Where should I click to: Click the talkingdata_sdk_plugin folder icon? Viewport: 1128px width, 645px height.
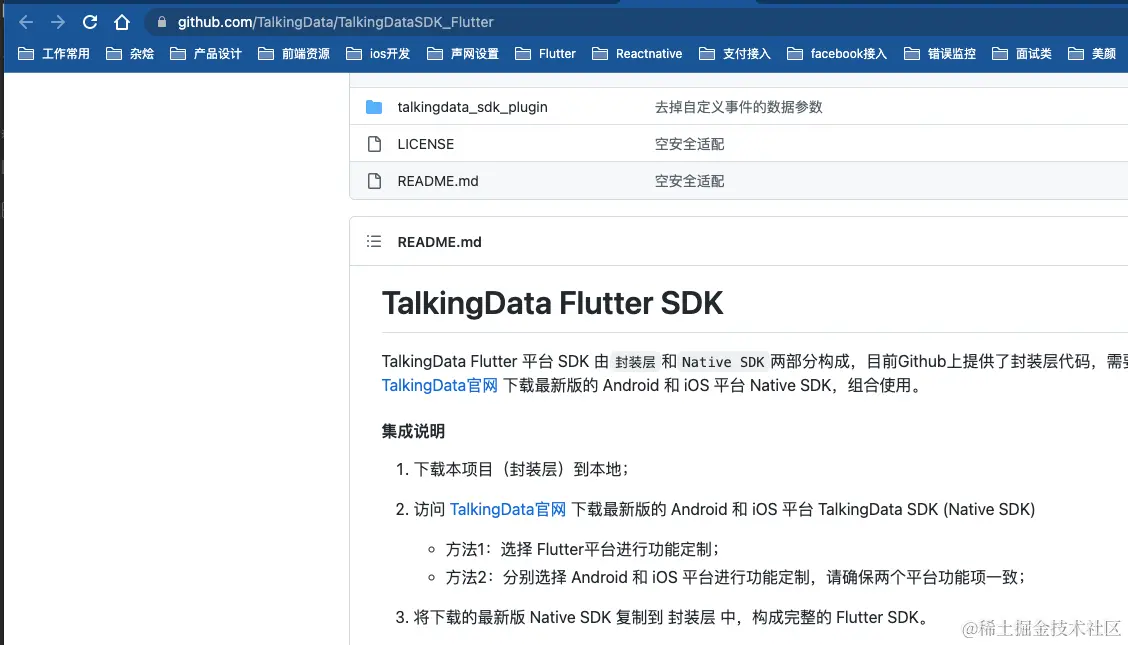point(374,107)
